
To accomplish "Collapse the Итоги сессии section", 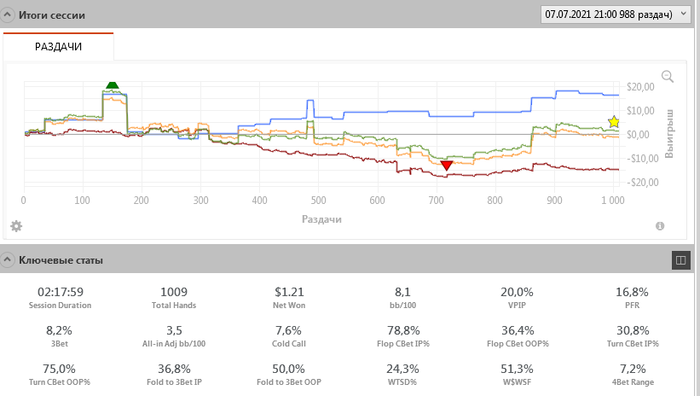I will (7, 15).
